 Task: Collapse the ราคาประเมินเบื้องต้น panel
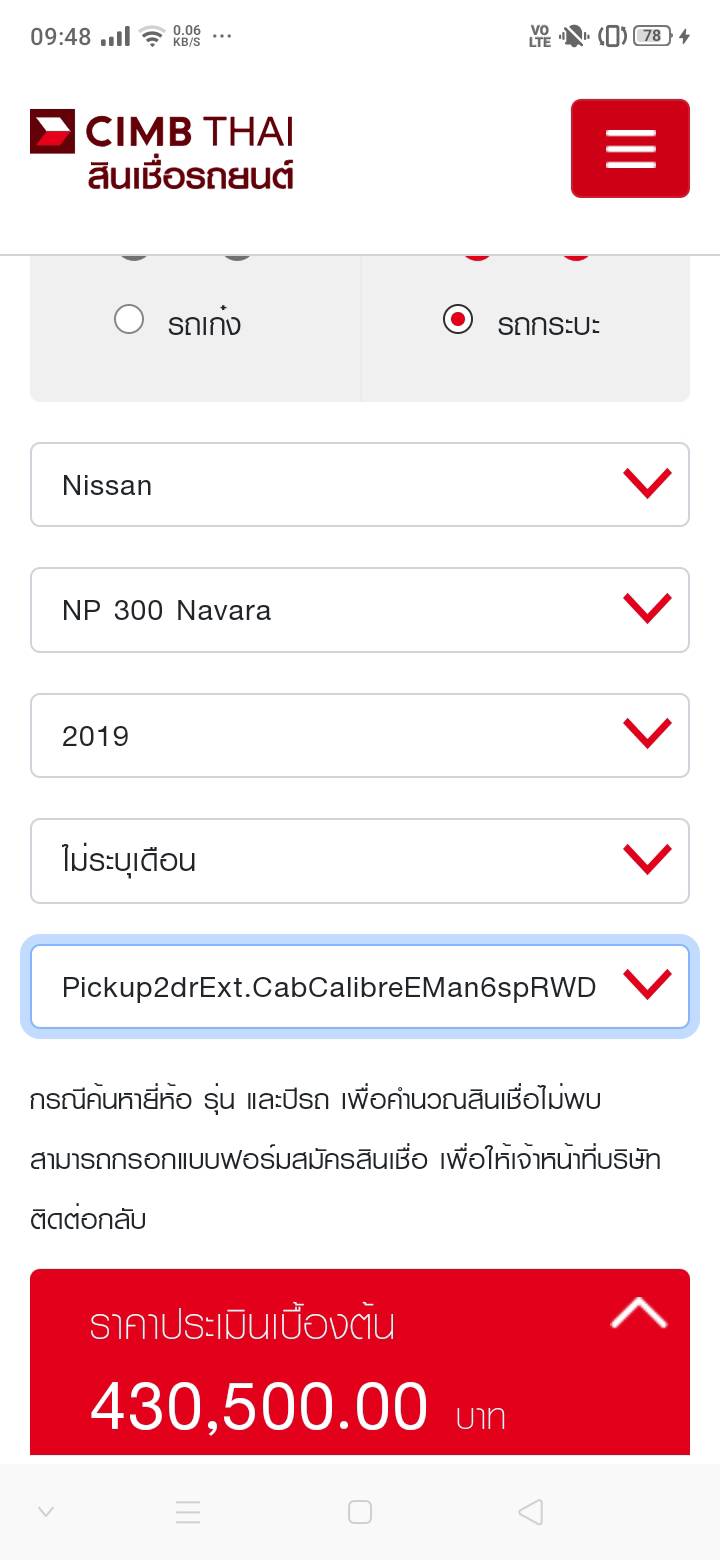click(x=638, y=1313)
